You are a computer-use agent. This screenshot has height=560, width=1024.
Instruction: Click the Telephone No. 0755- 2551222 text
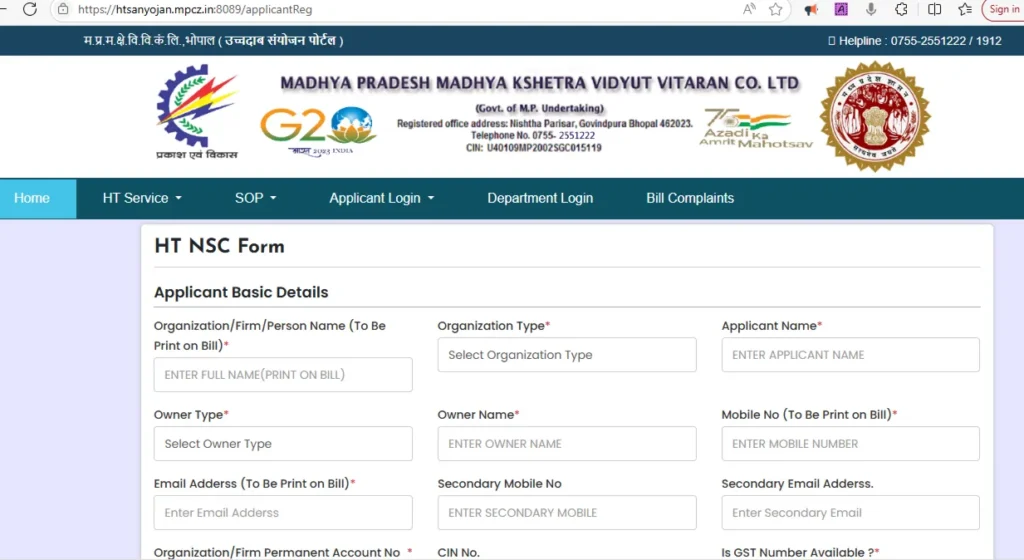click(533, 136)
